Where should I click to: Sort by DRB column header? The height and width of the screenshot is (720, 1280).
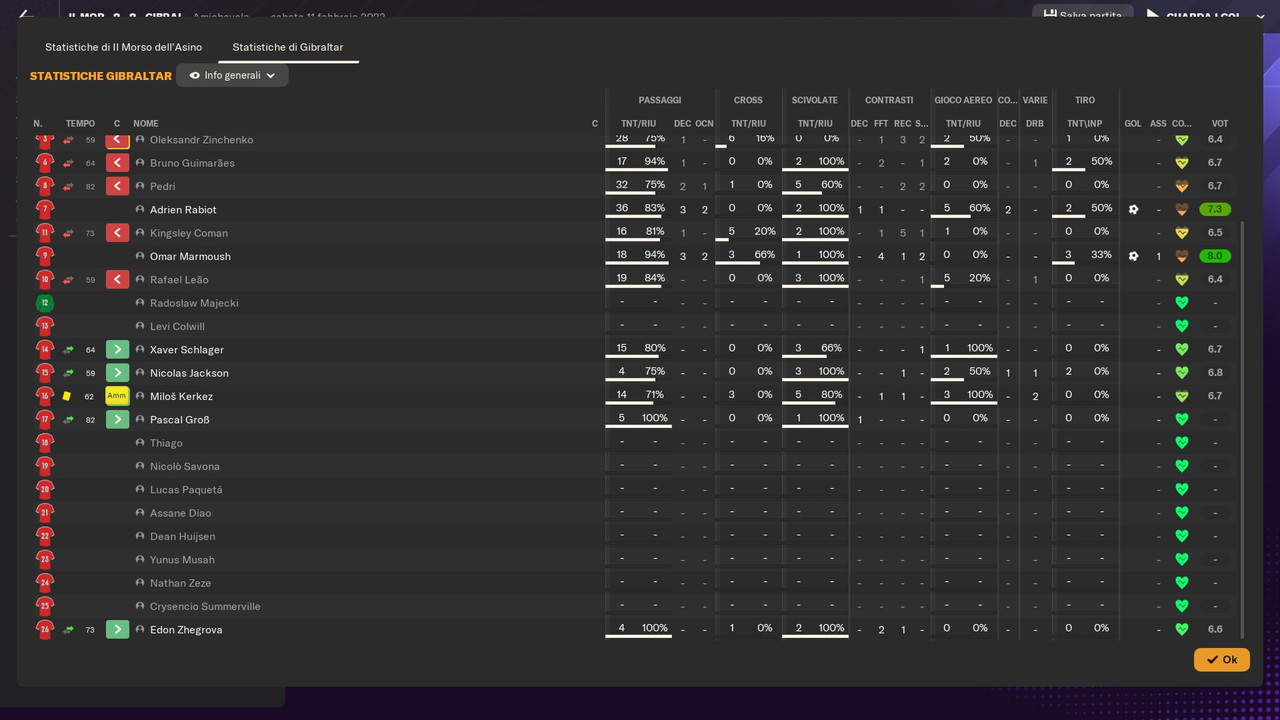(x=1035, y=124)
